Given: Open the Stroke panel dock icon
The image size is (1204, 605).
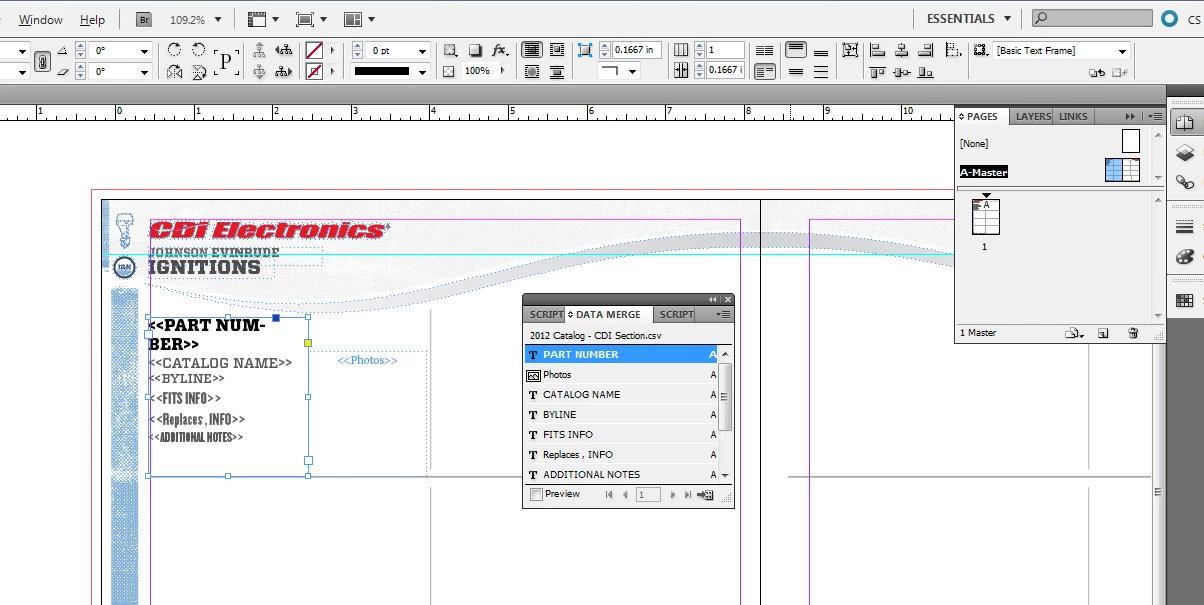Looking at the screenshot, I should coord(1184,226).
